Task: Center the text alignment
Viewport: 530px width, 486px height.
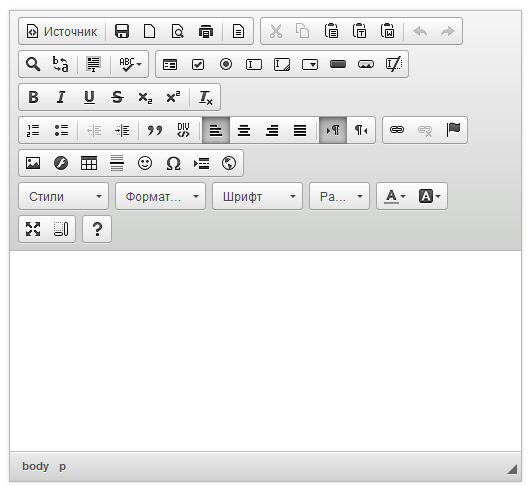Action: (x=244, y=130)
